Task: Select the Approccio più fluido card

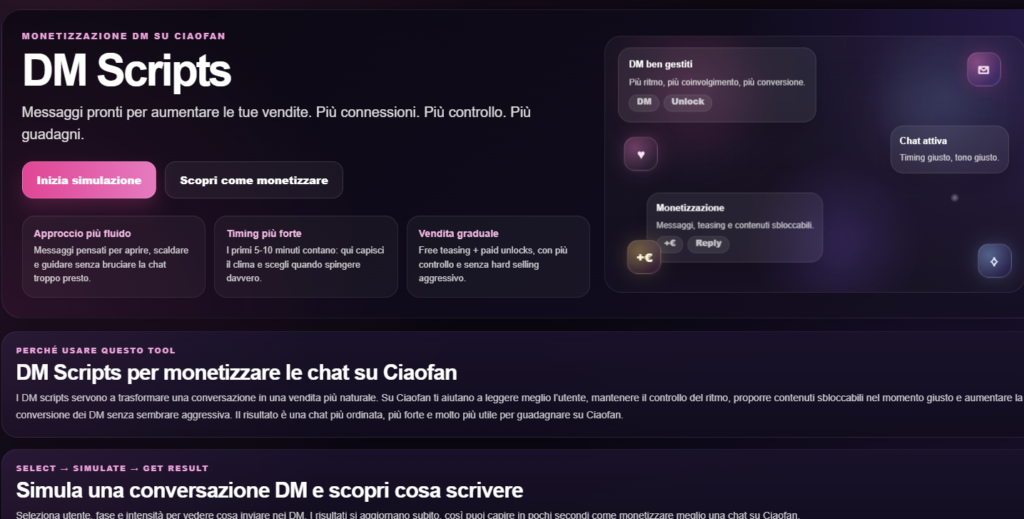Action: (x=114, y=257)
